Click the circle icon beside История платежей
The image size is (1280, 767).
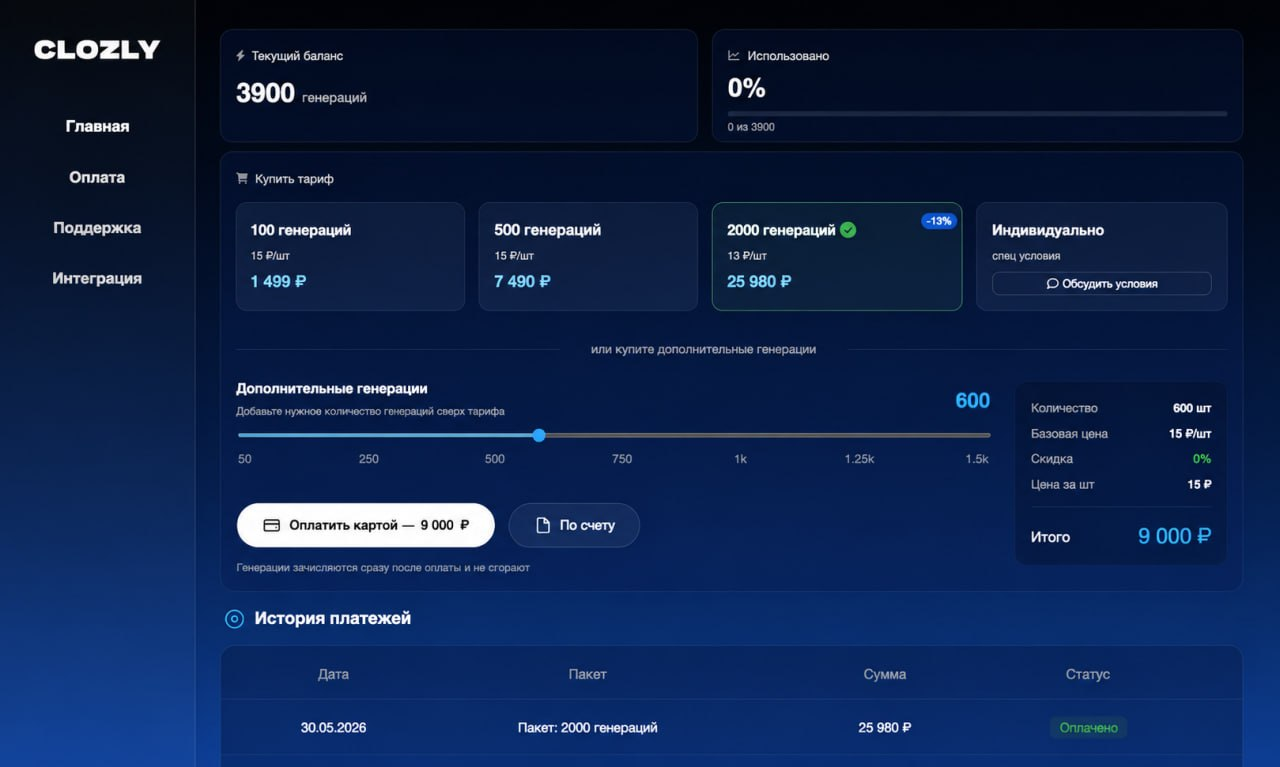pos(234,619)
